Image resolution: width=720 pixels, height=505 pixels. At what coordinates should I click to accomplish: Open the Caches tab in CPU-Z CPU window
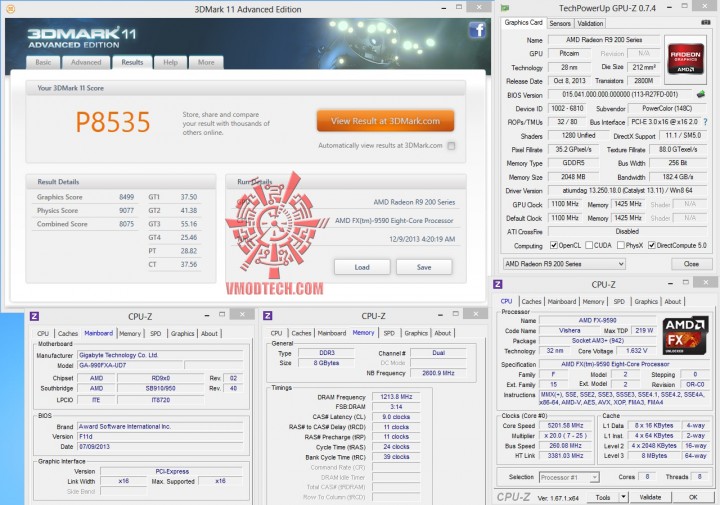[x=531, y=302]
